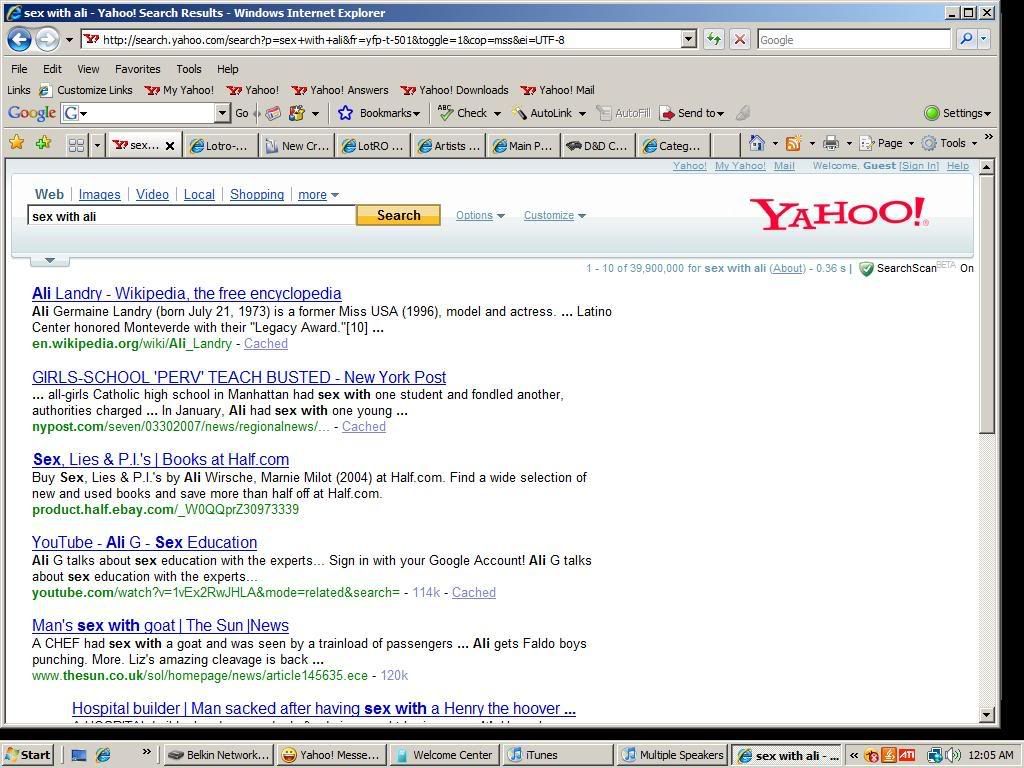This screenshot has height=768, width=1024.
Task: Switch to the D&D C... tab
Action: 600,146
